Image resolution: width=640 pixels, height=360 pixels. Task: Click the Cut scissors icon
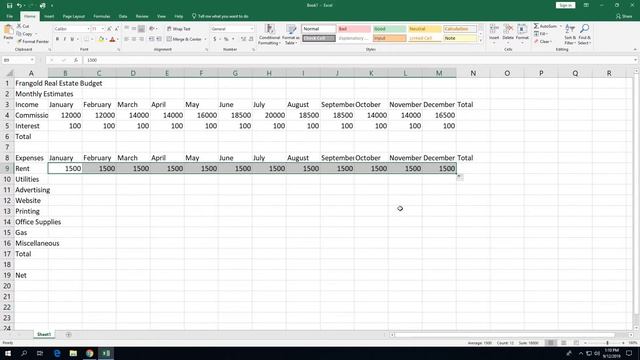coord(19,26)
